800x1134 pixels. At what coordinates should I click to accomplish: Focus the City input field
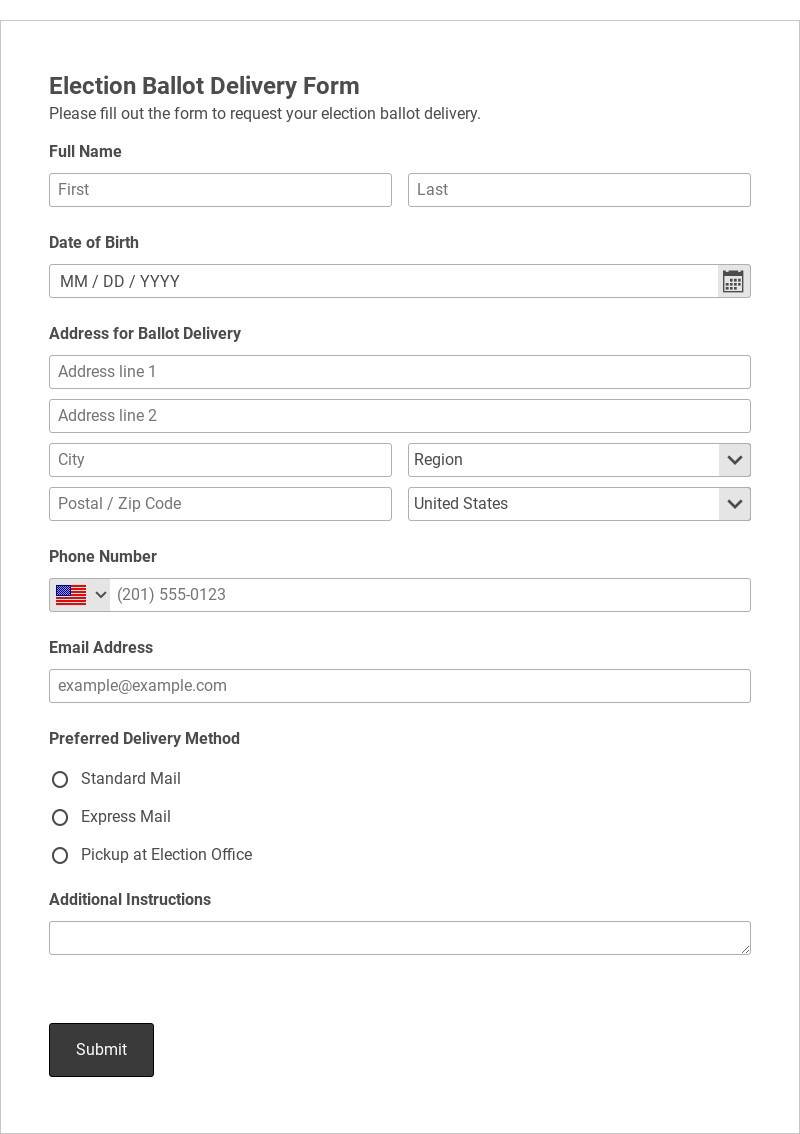click(x=221, y=460)
